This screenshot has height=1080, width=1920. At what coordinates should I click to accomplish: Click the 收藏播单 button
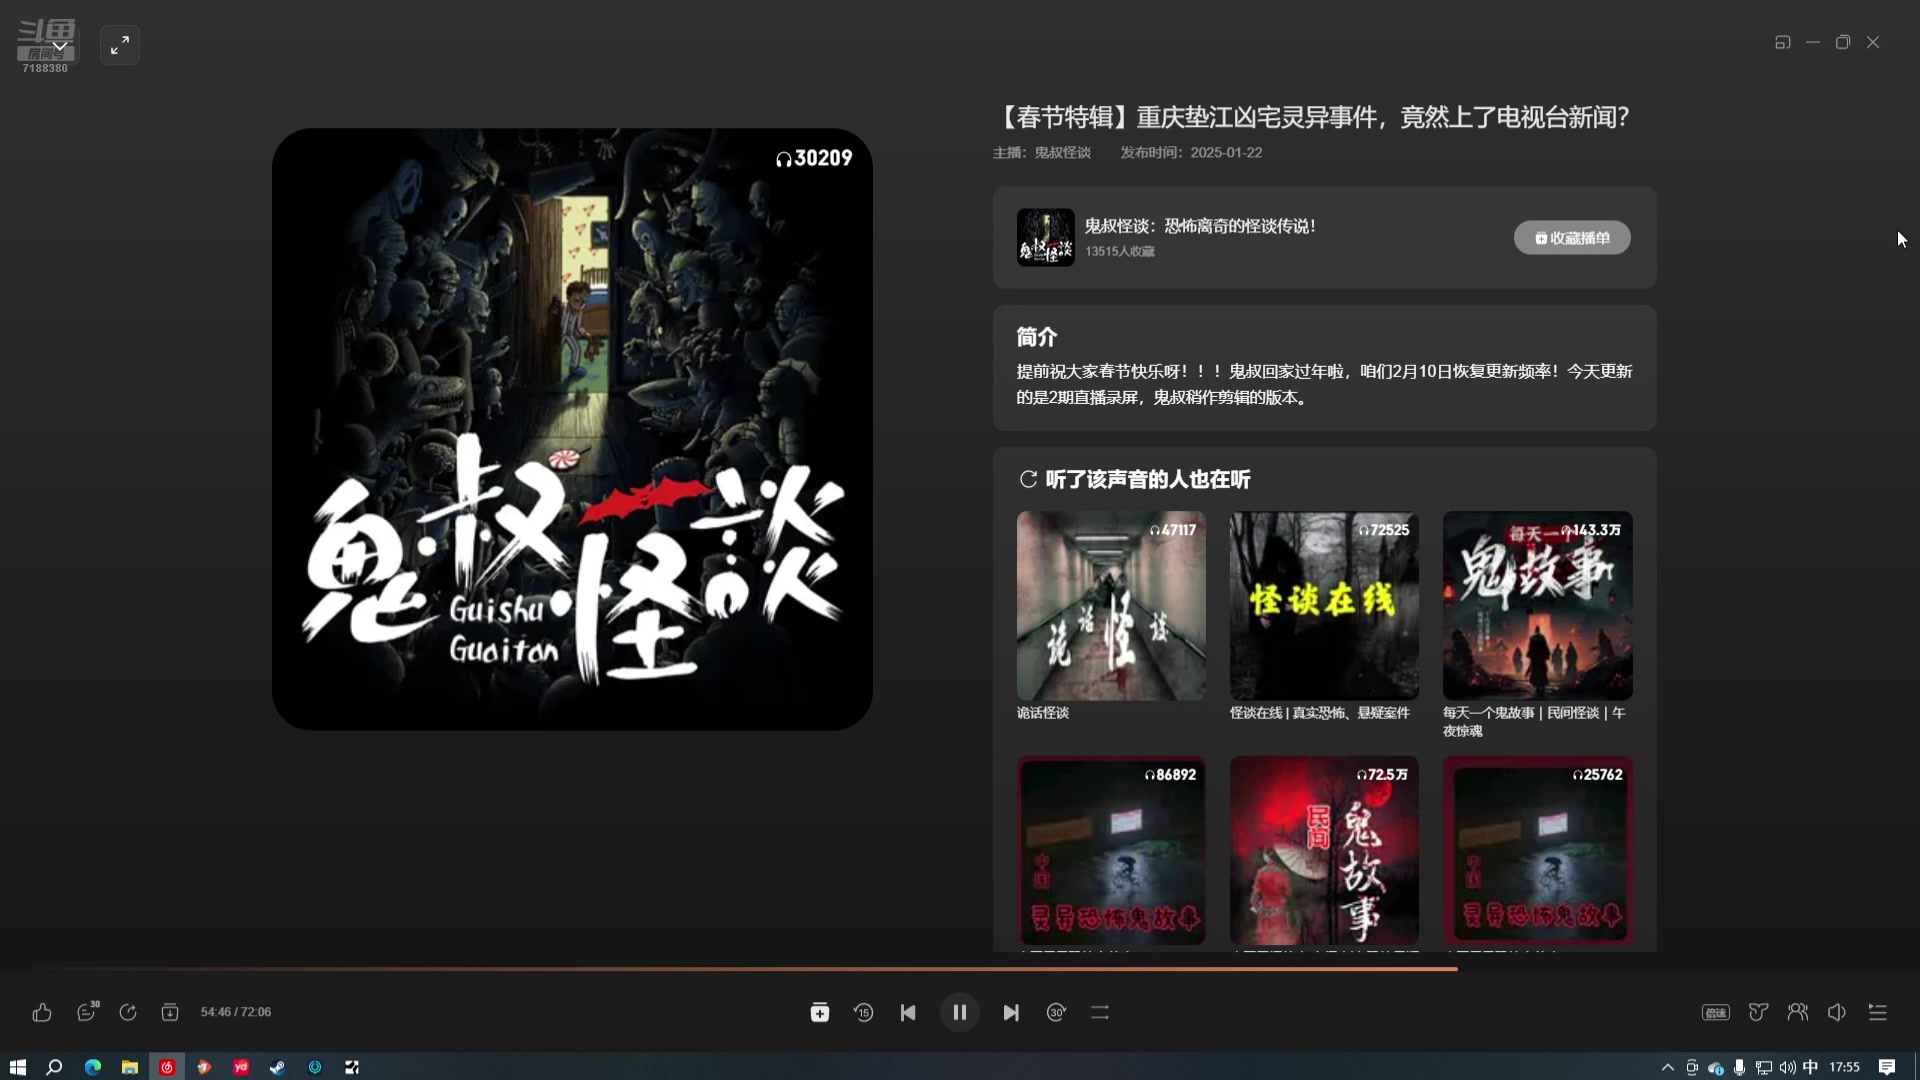click(x=1572, y=238)
